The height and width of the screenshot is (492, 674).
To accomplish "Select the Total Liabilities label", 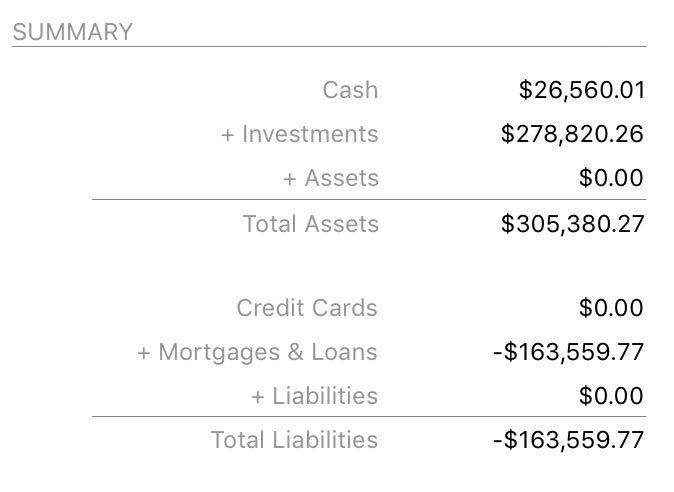I will click(x=294, y=440).
